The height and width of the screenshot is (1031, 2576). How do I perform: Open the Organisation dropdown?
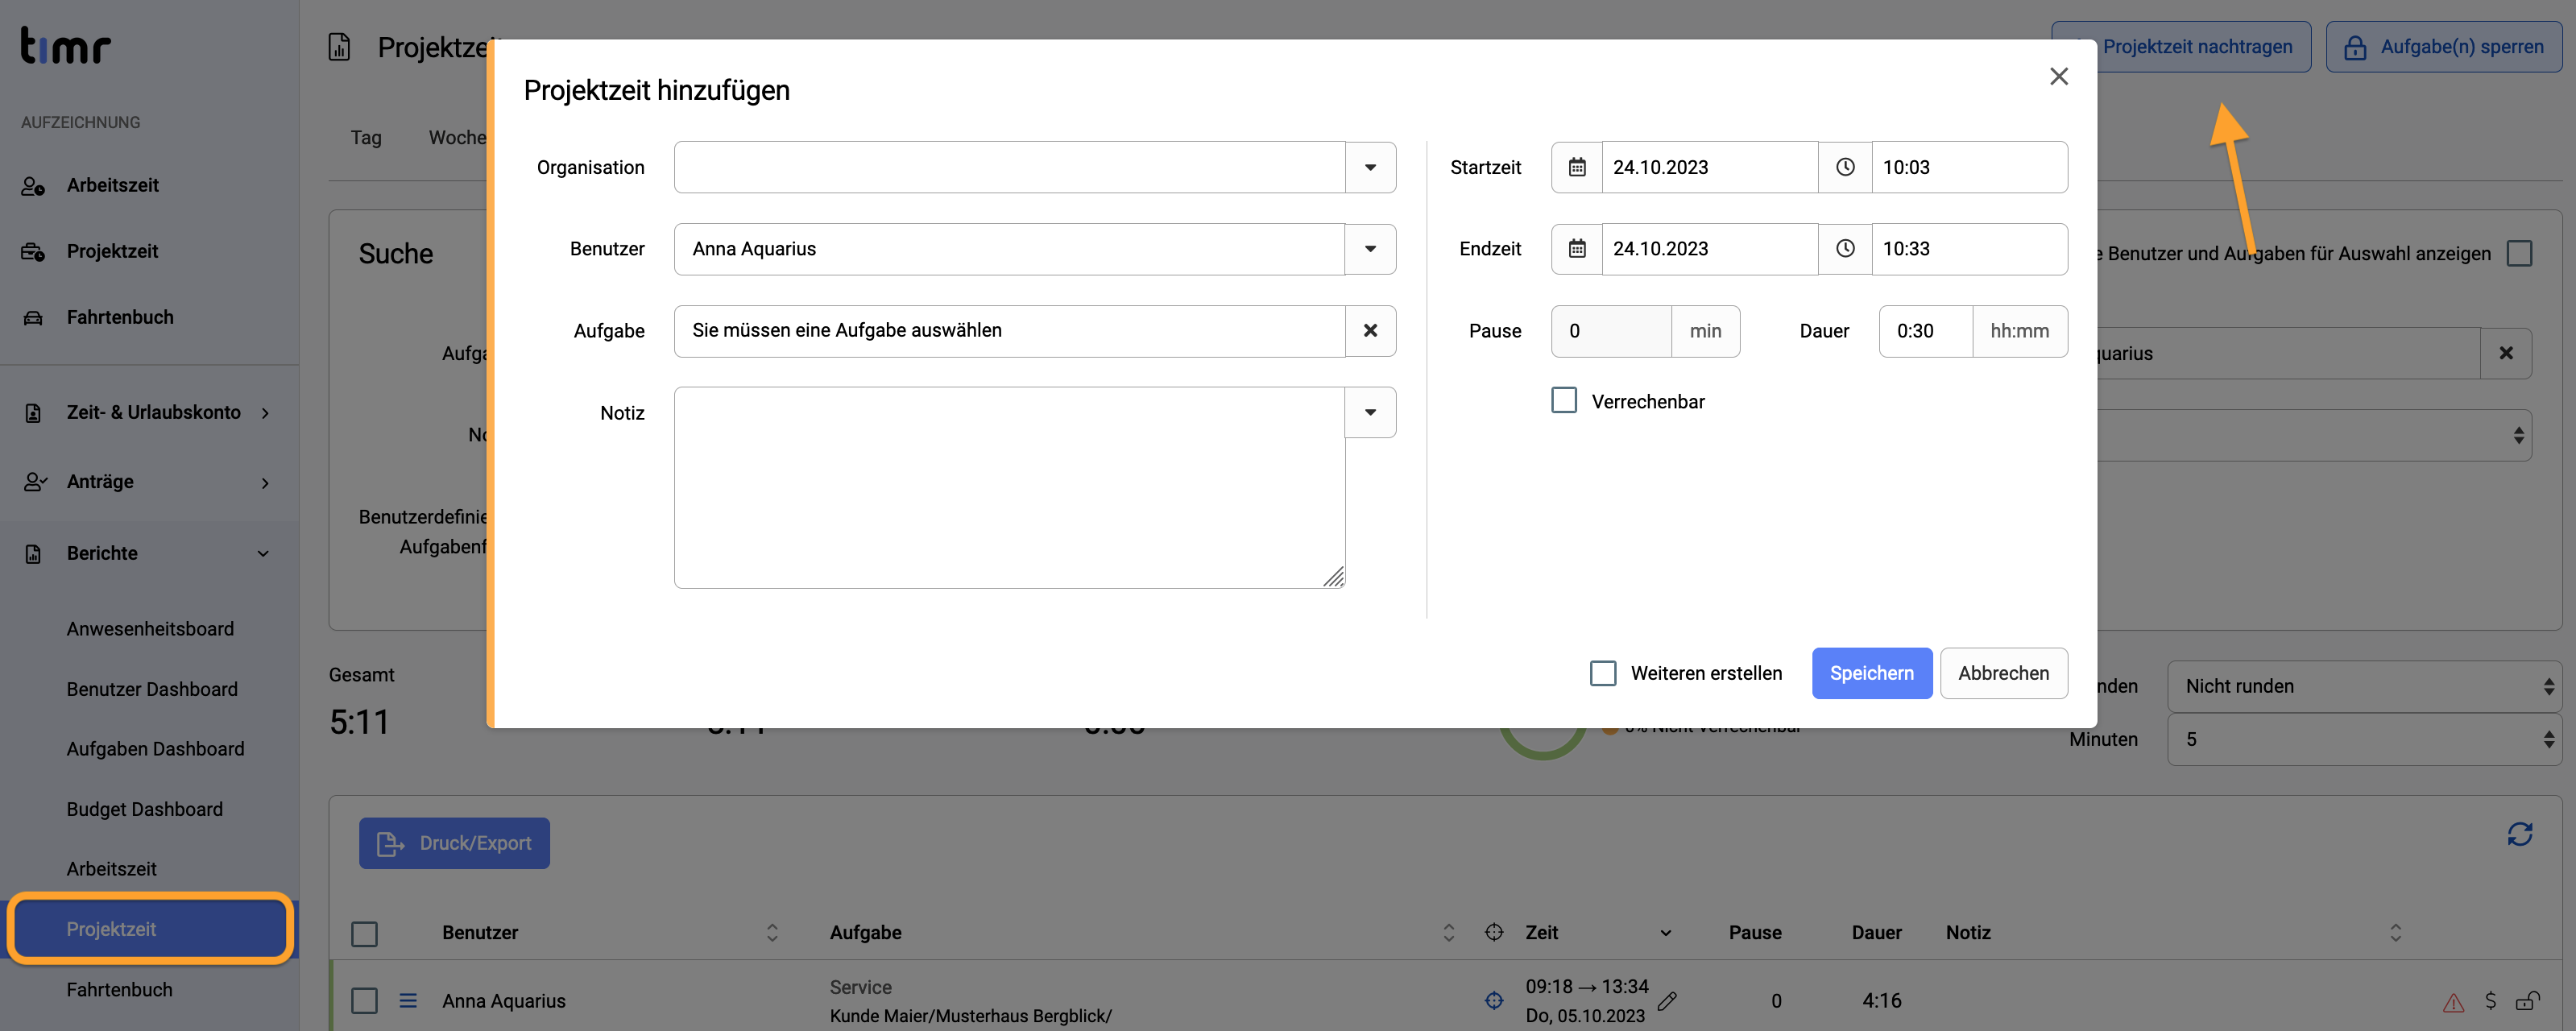[x=1370, y=167]
